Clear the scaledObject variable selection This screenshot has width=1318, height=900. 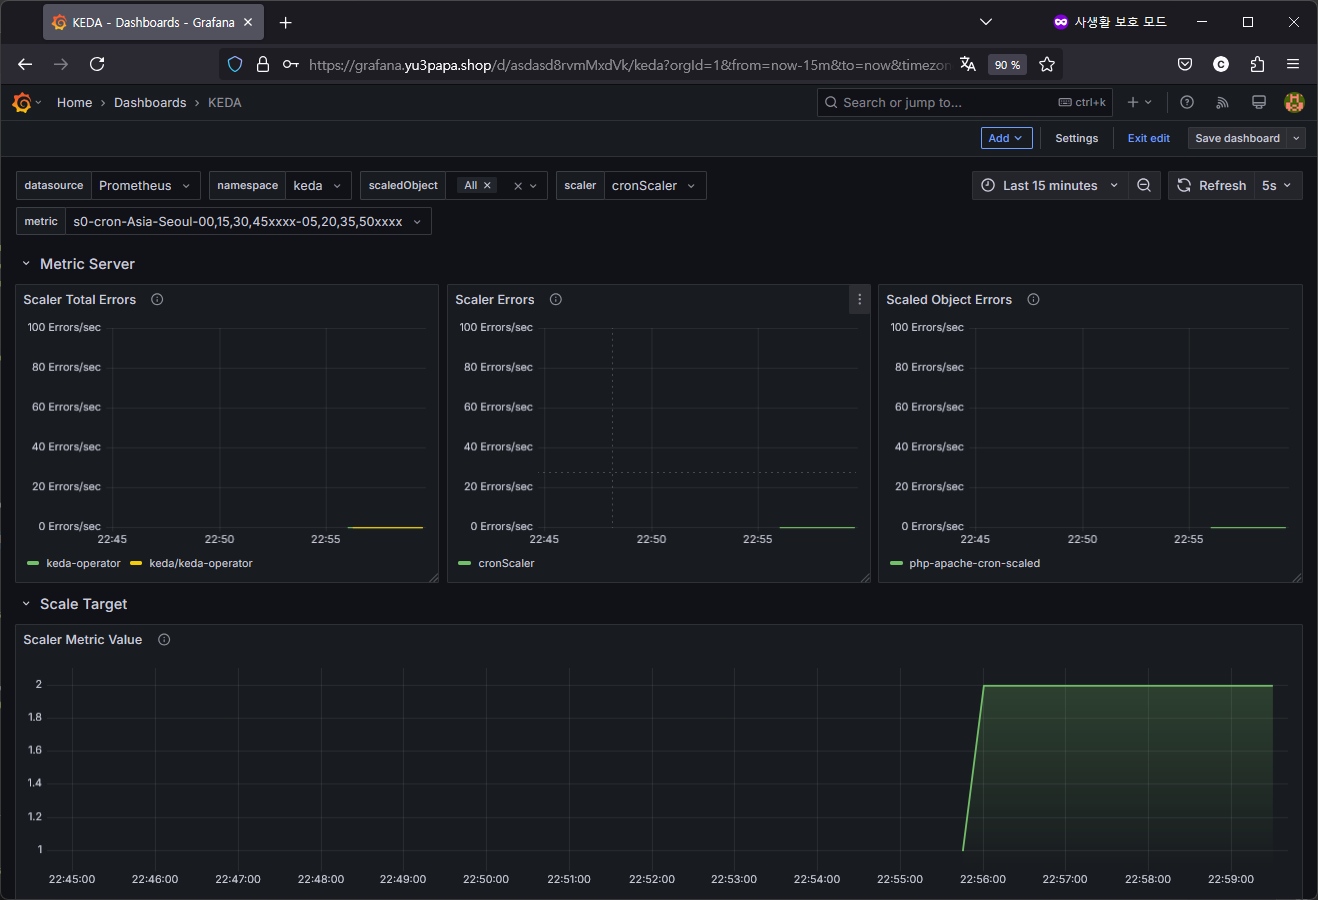[x=518, y=185]
